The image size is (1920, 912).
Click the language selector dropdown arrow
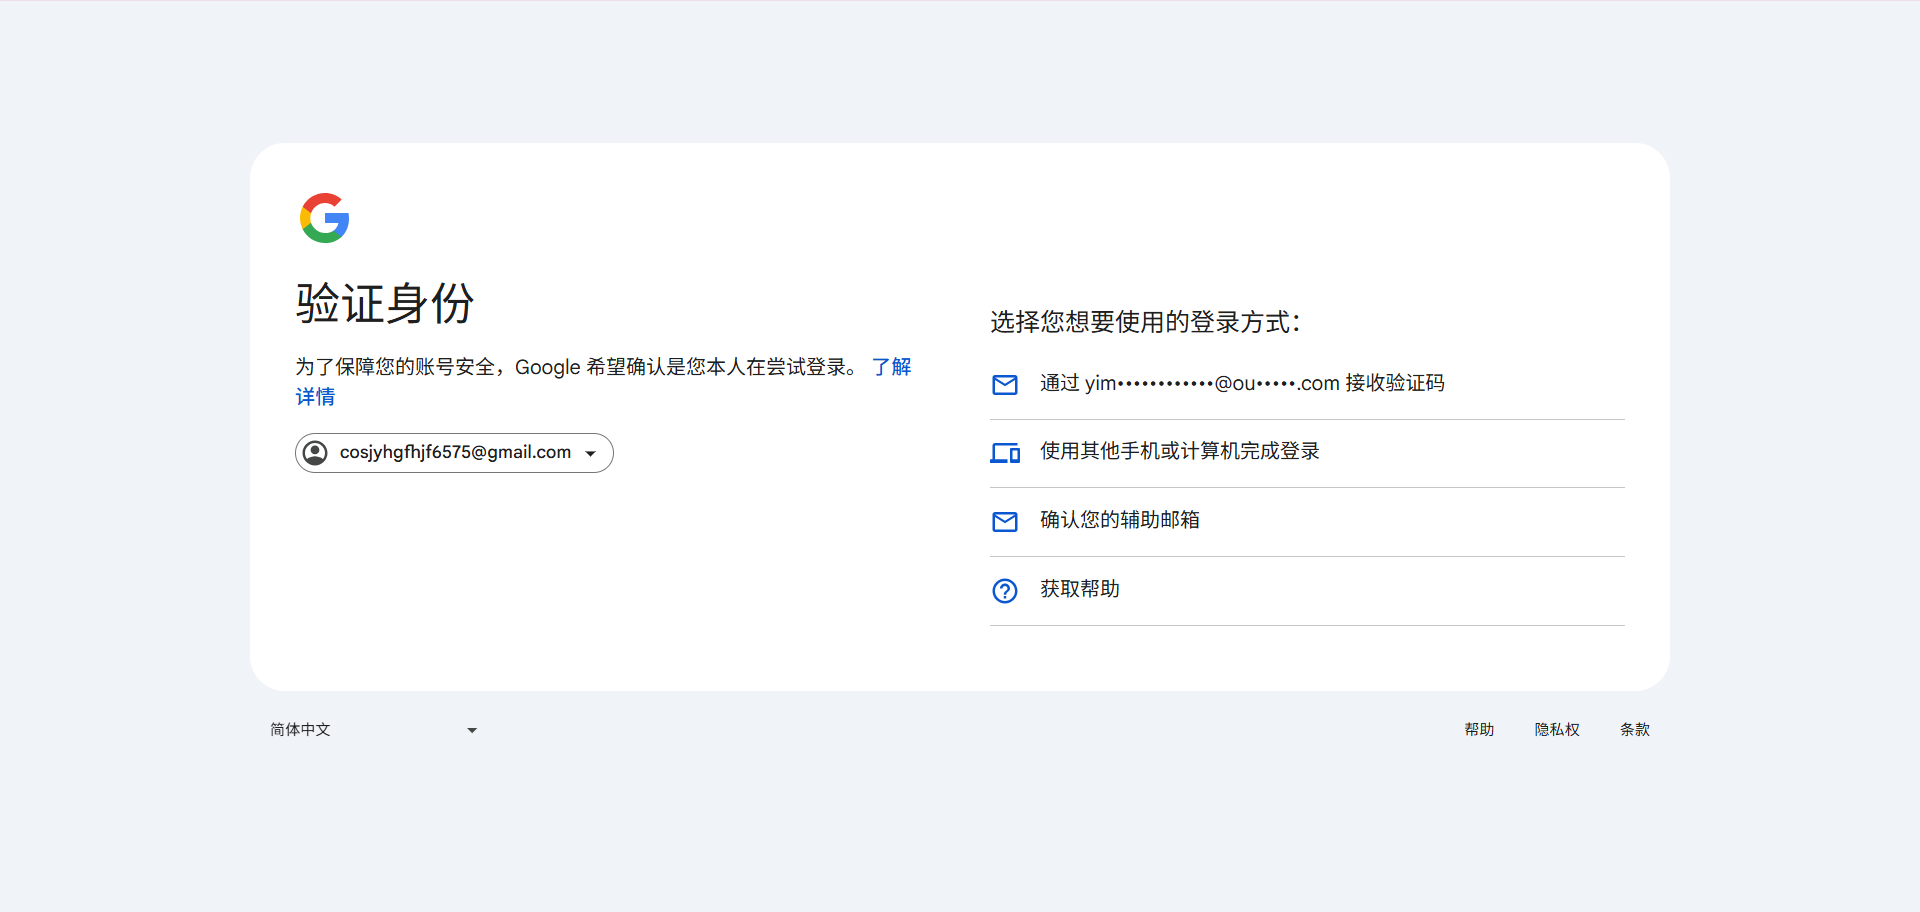click(472, 731)
